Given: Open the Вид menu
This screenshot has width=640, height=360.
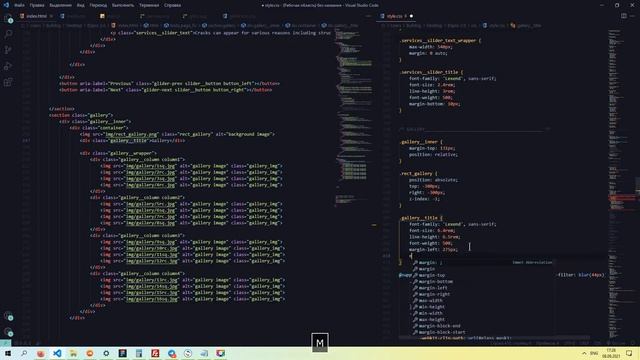Looking at the screenshot, I should coord(81,5).
